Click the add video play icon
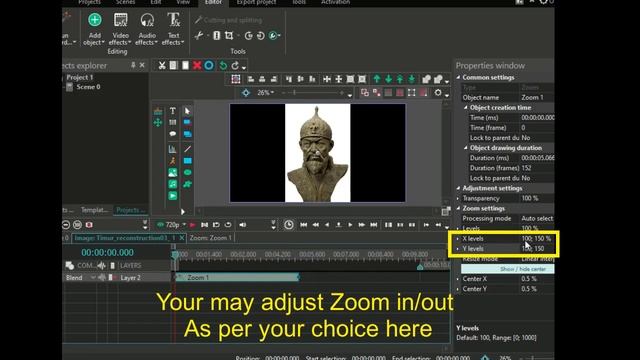The image size is (640, 360). click(x=173, y=196)
